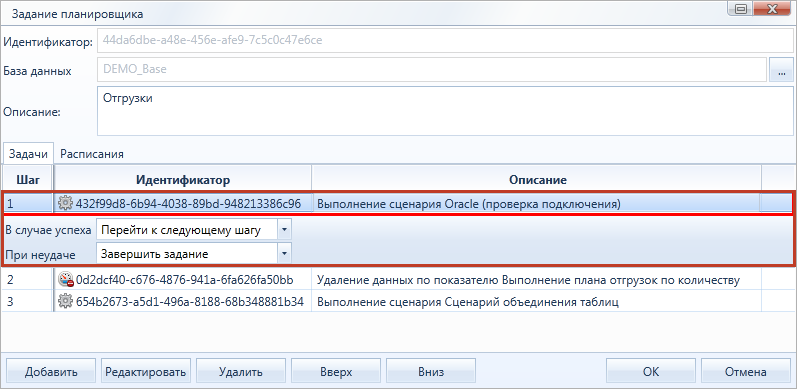797x389 pixels.
Task: Click description 'Удаление данных по показателю Выполнение плана отгрузок'
Action: pos(529,280)
